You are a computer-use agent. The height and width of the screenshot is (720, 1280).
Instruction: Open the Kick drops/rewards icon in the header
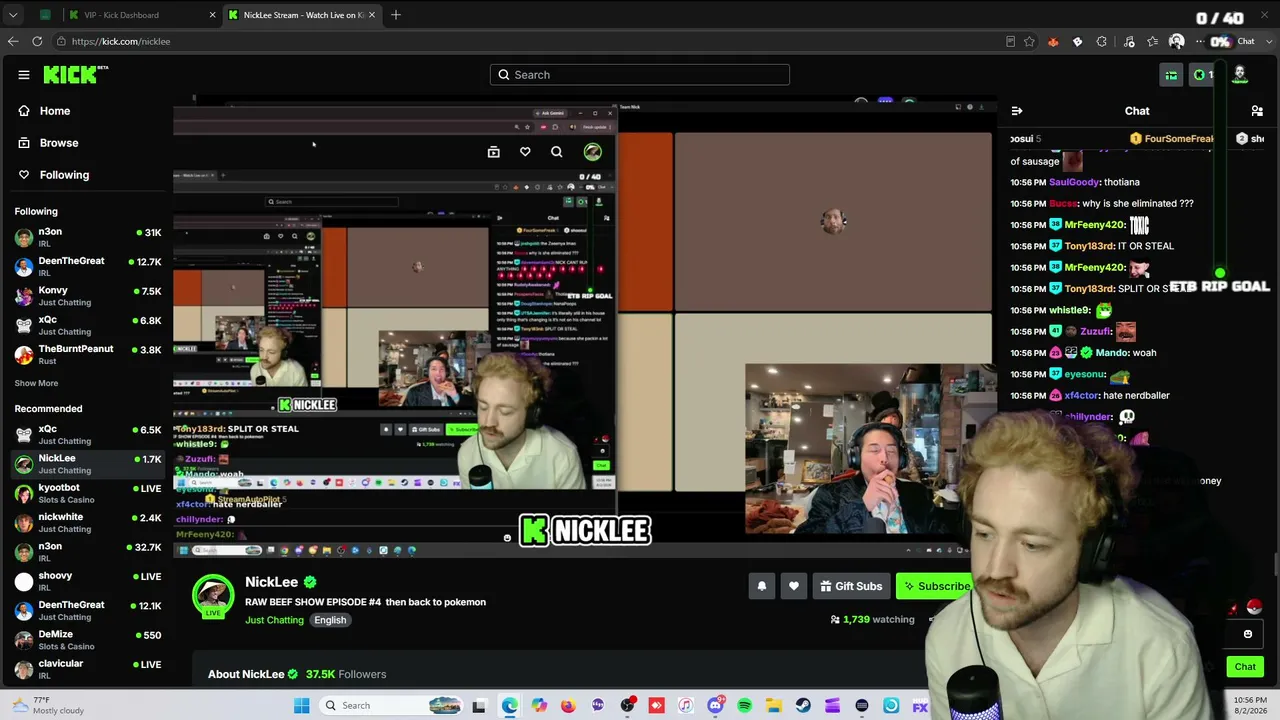pos(1171,75)
